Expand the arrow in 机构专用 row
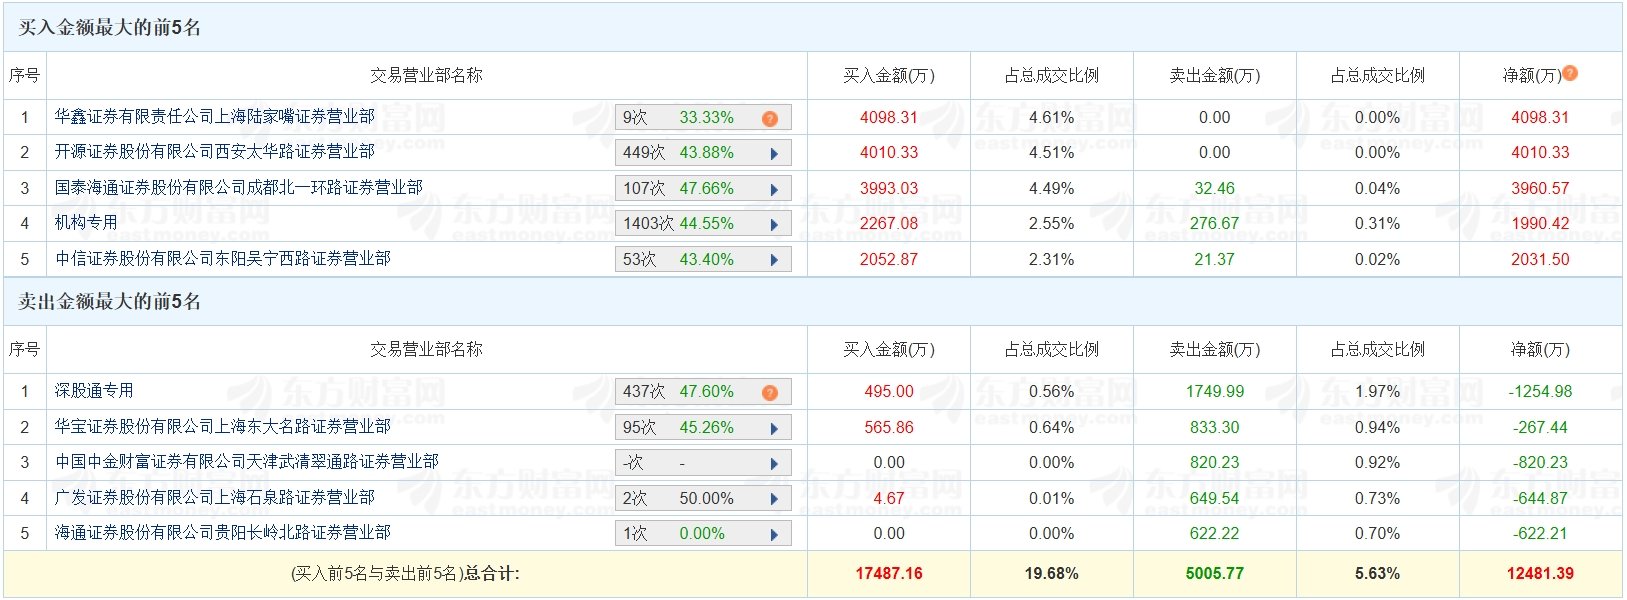This screenshot has height=600, width=1627. pyautogui.click(x=774, y=225)
